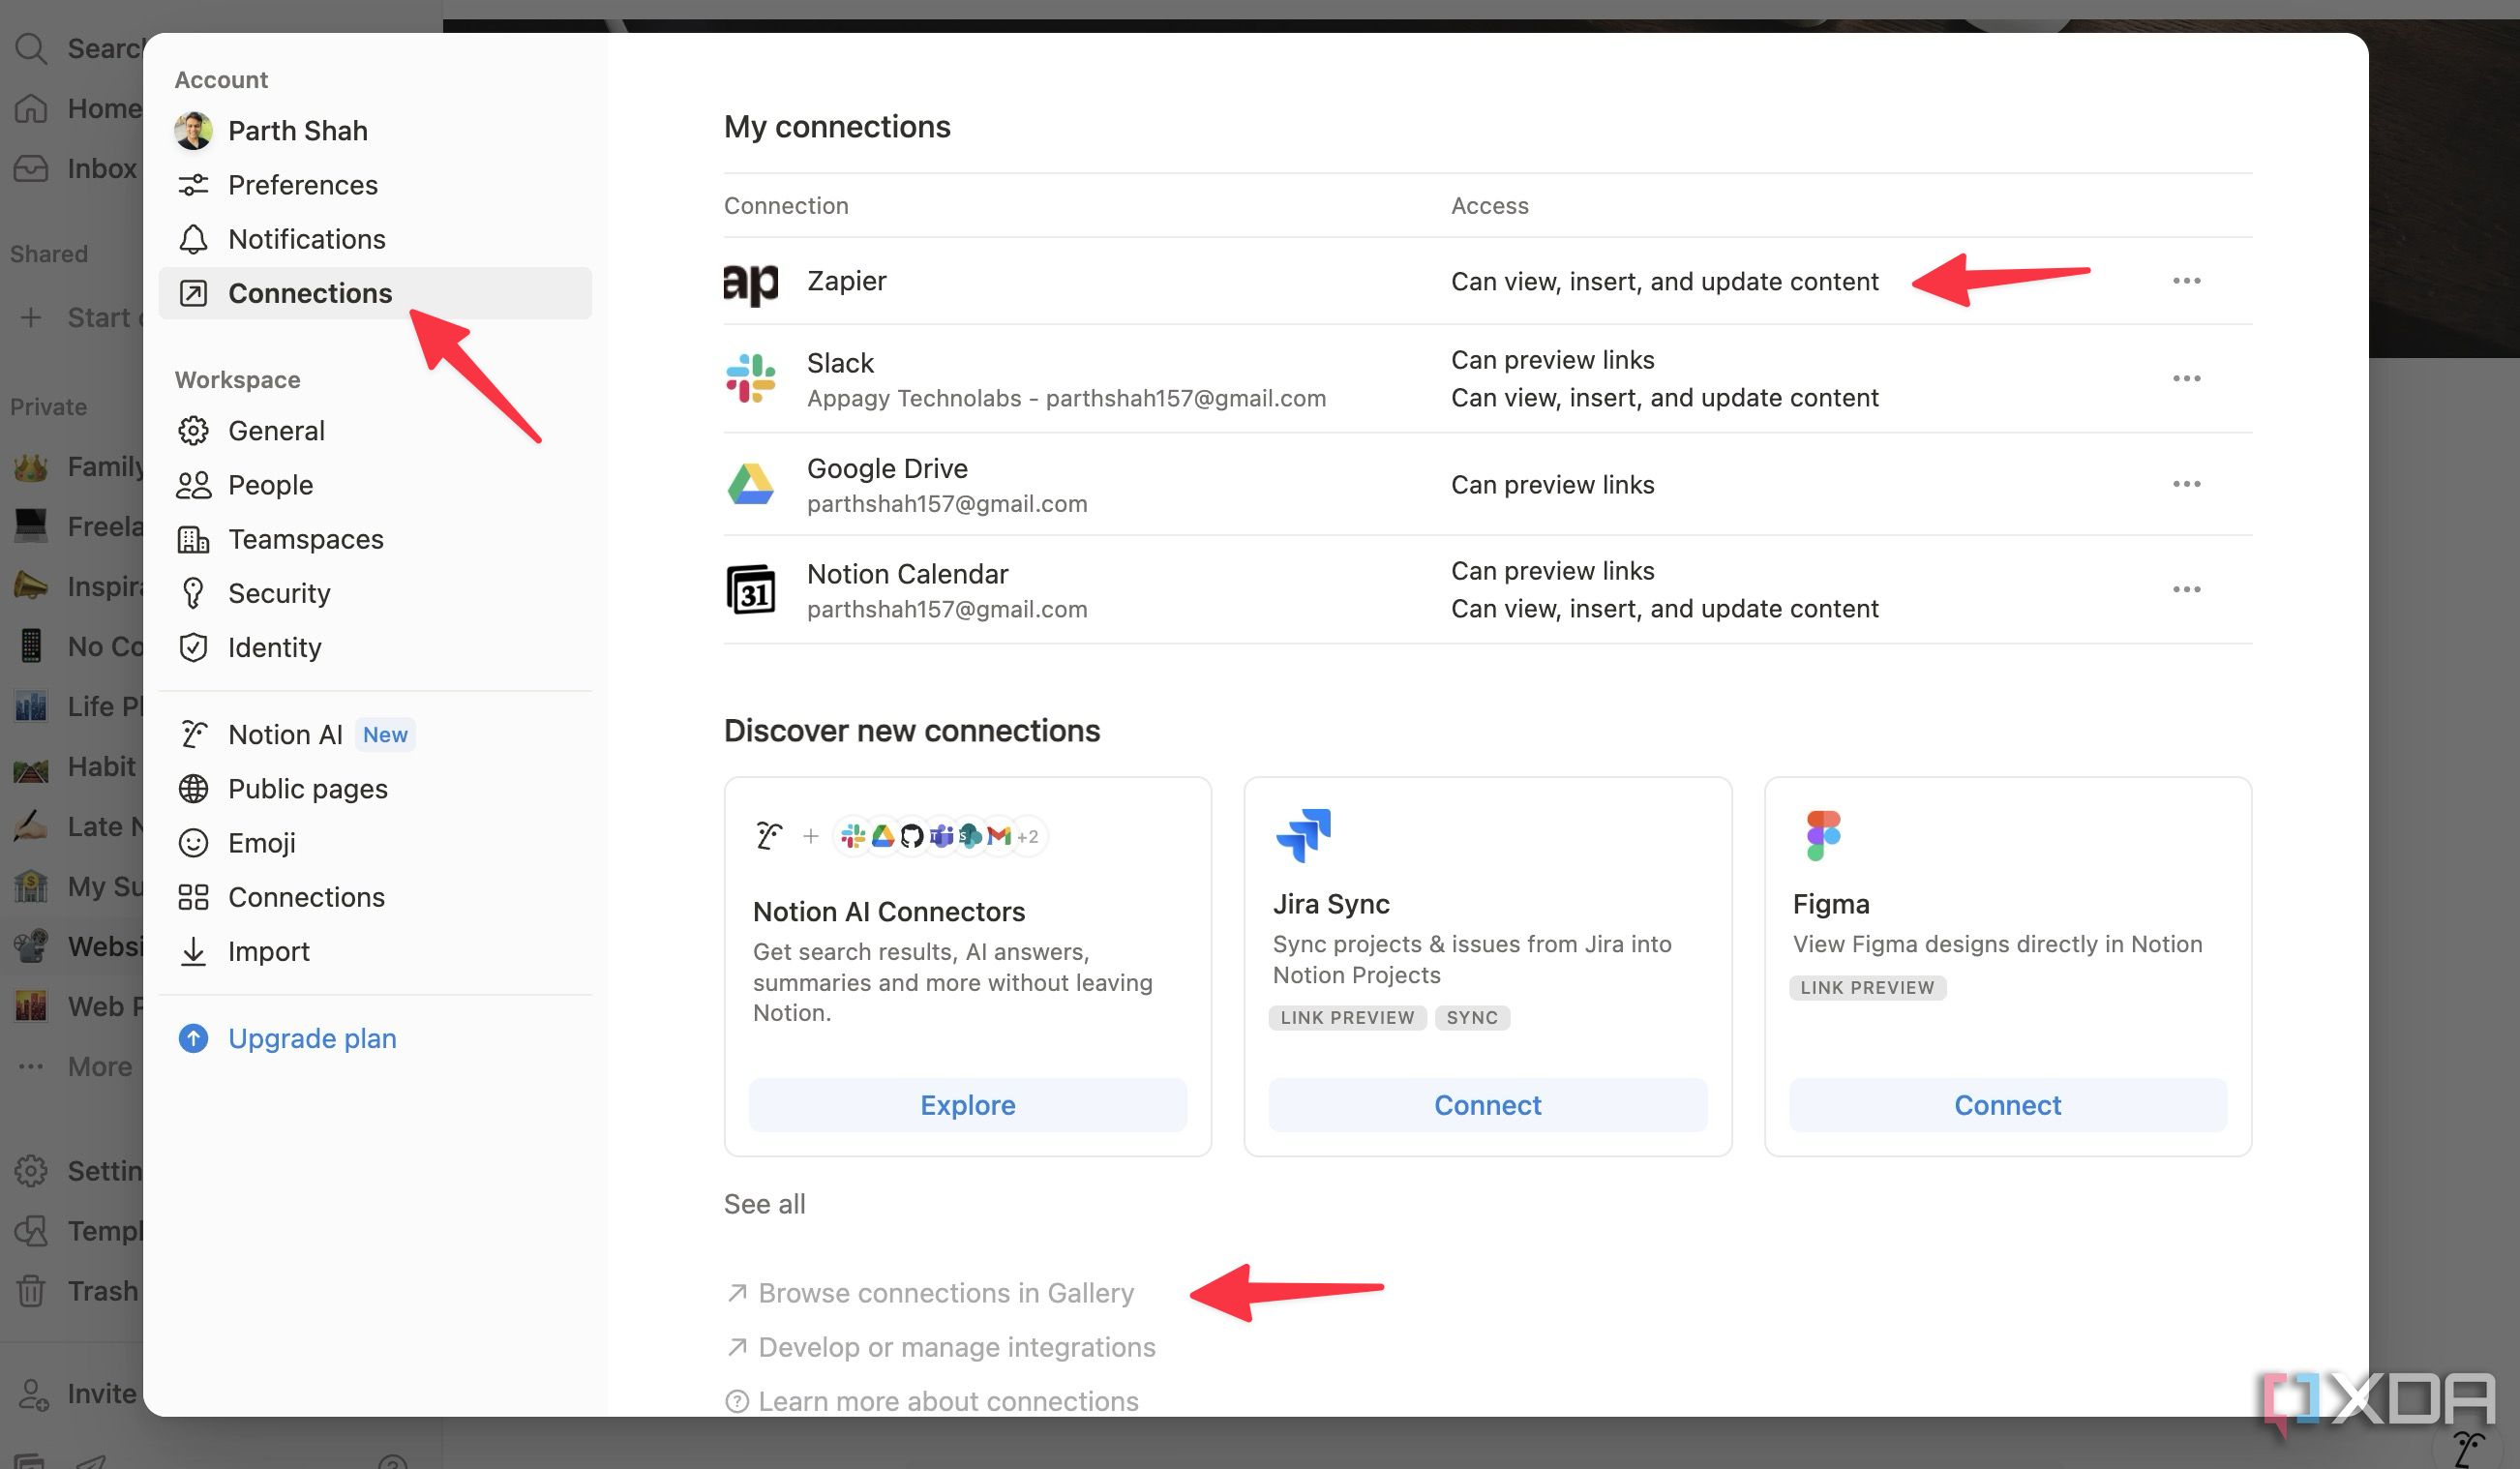Open the Notion Calendar row more options menu

tap(2186, 589)
